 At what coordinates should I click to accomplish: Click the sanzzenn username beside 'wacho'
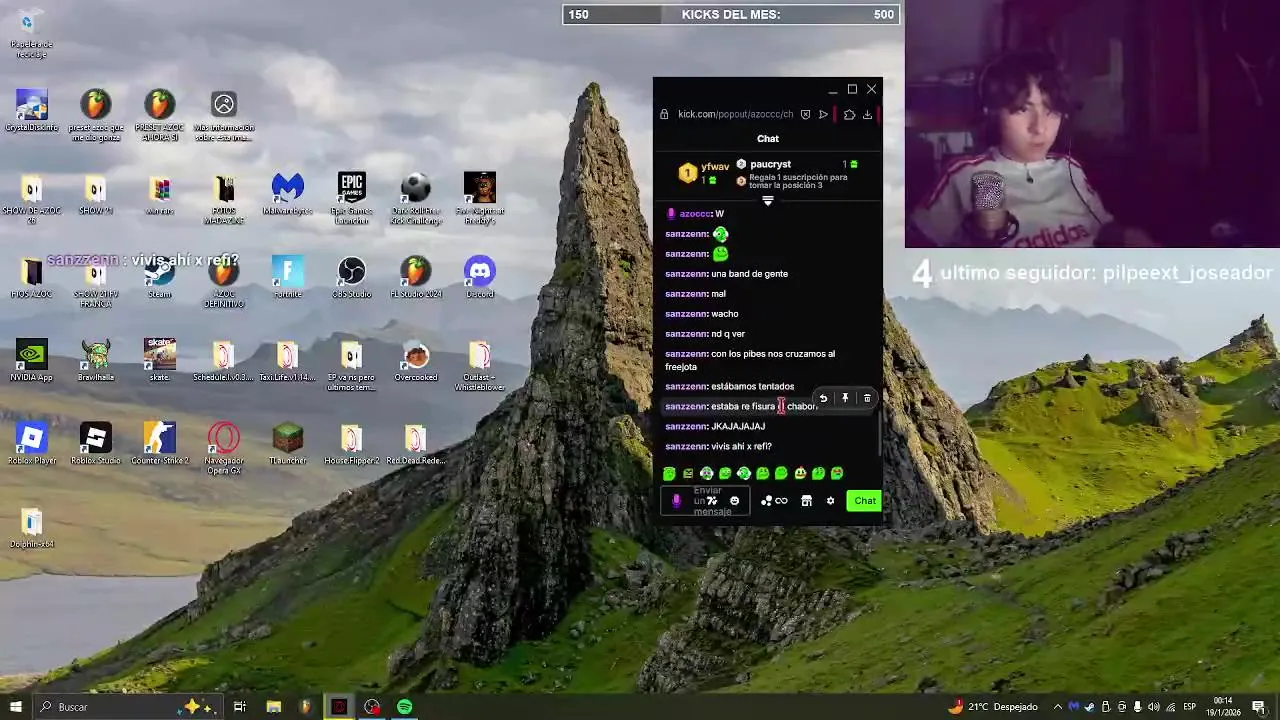point(686,314)
